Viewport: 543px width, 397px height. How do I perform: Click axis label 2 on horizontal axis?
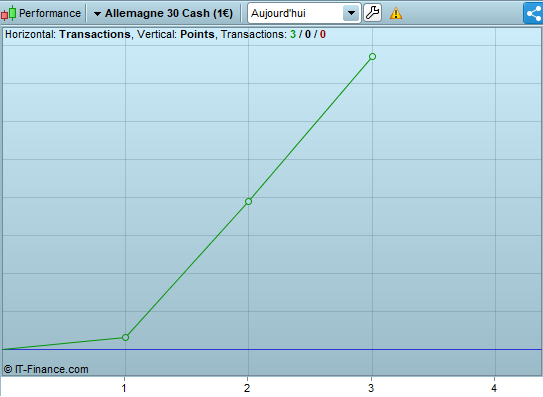click(x=247, y=388)
